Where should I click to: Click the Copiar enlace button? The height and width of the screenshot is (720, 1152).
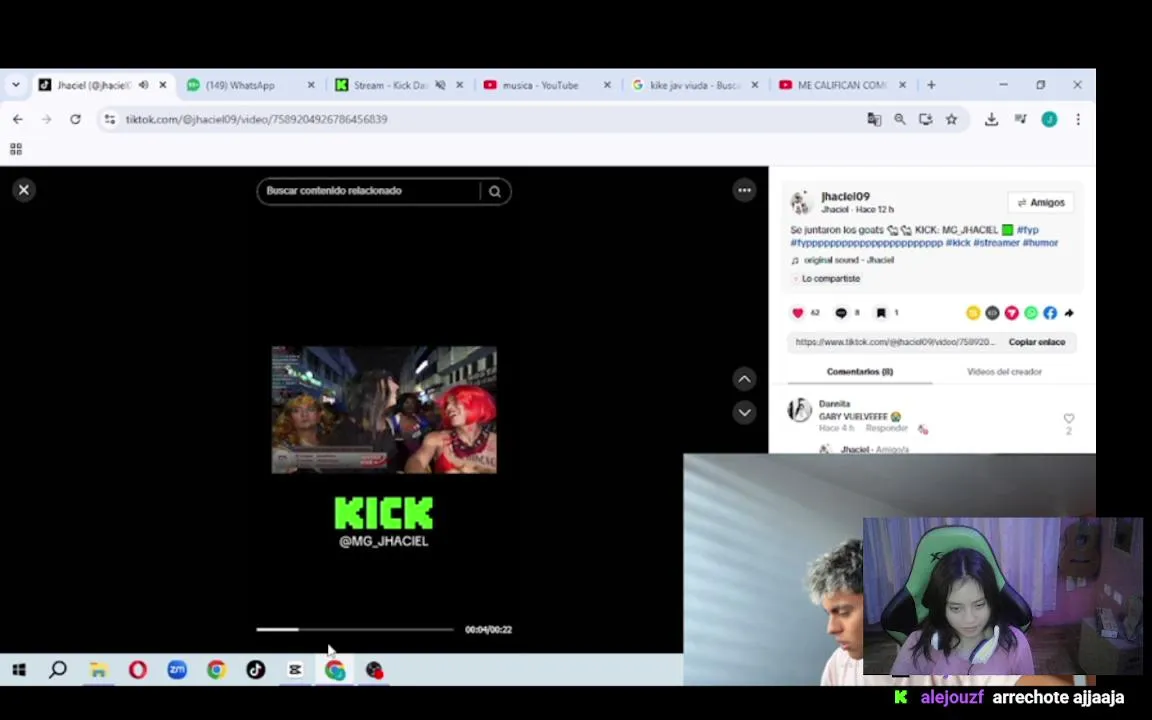(1037, 342)
